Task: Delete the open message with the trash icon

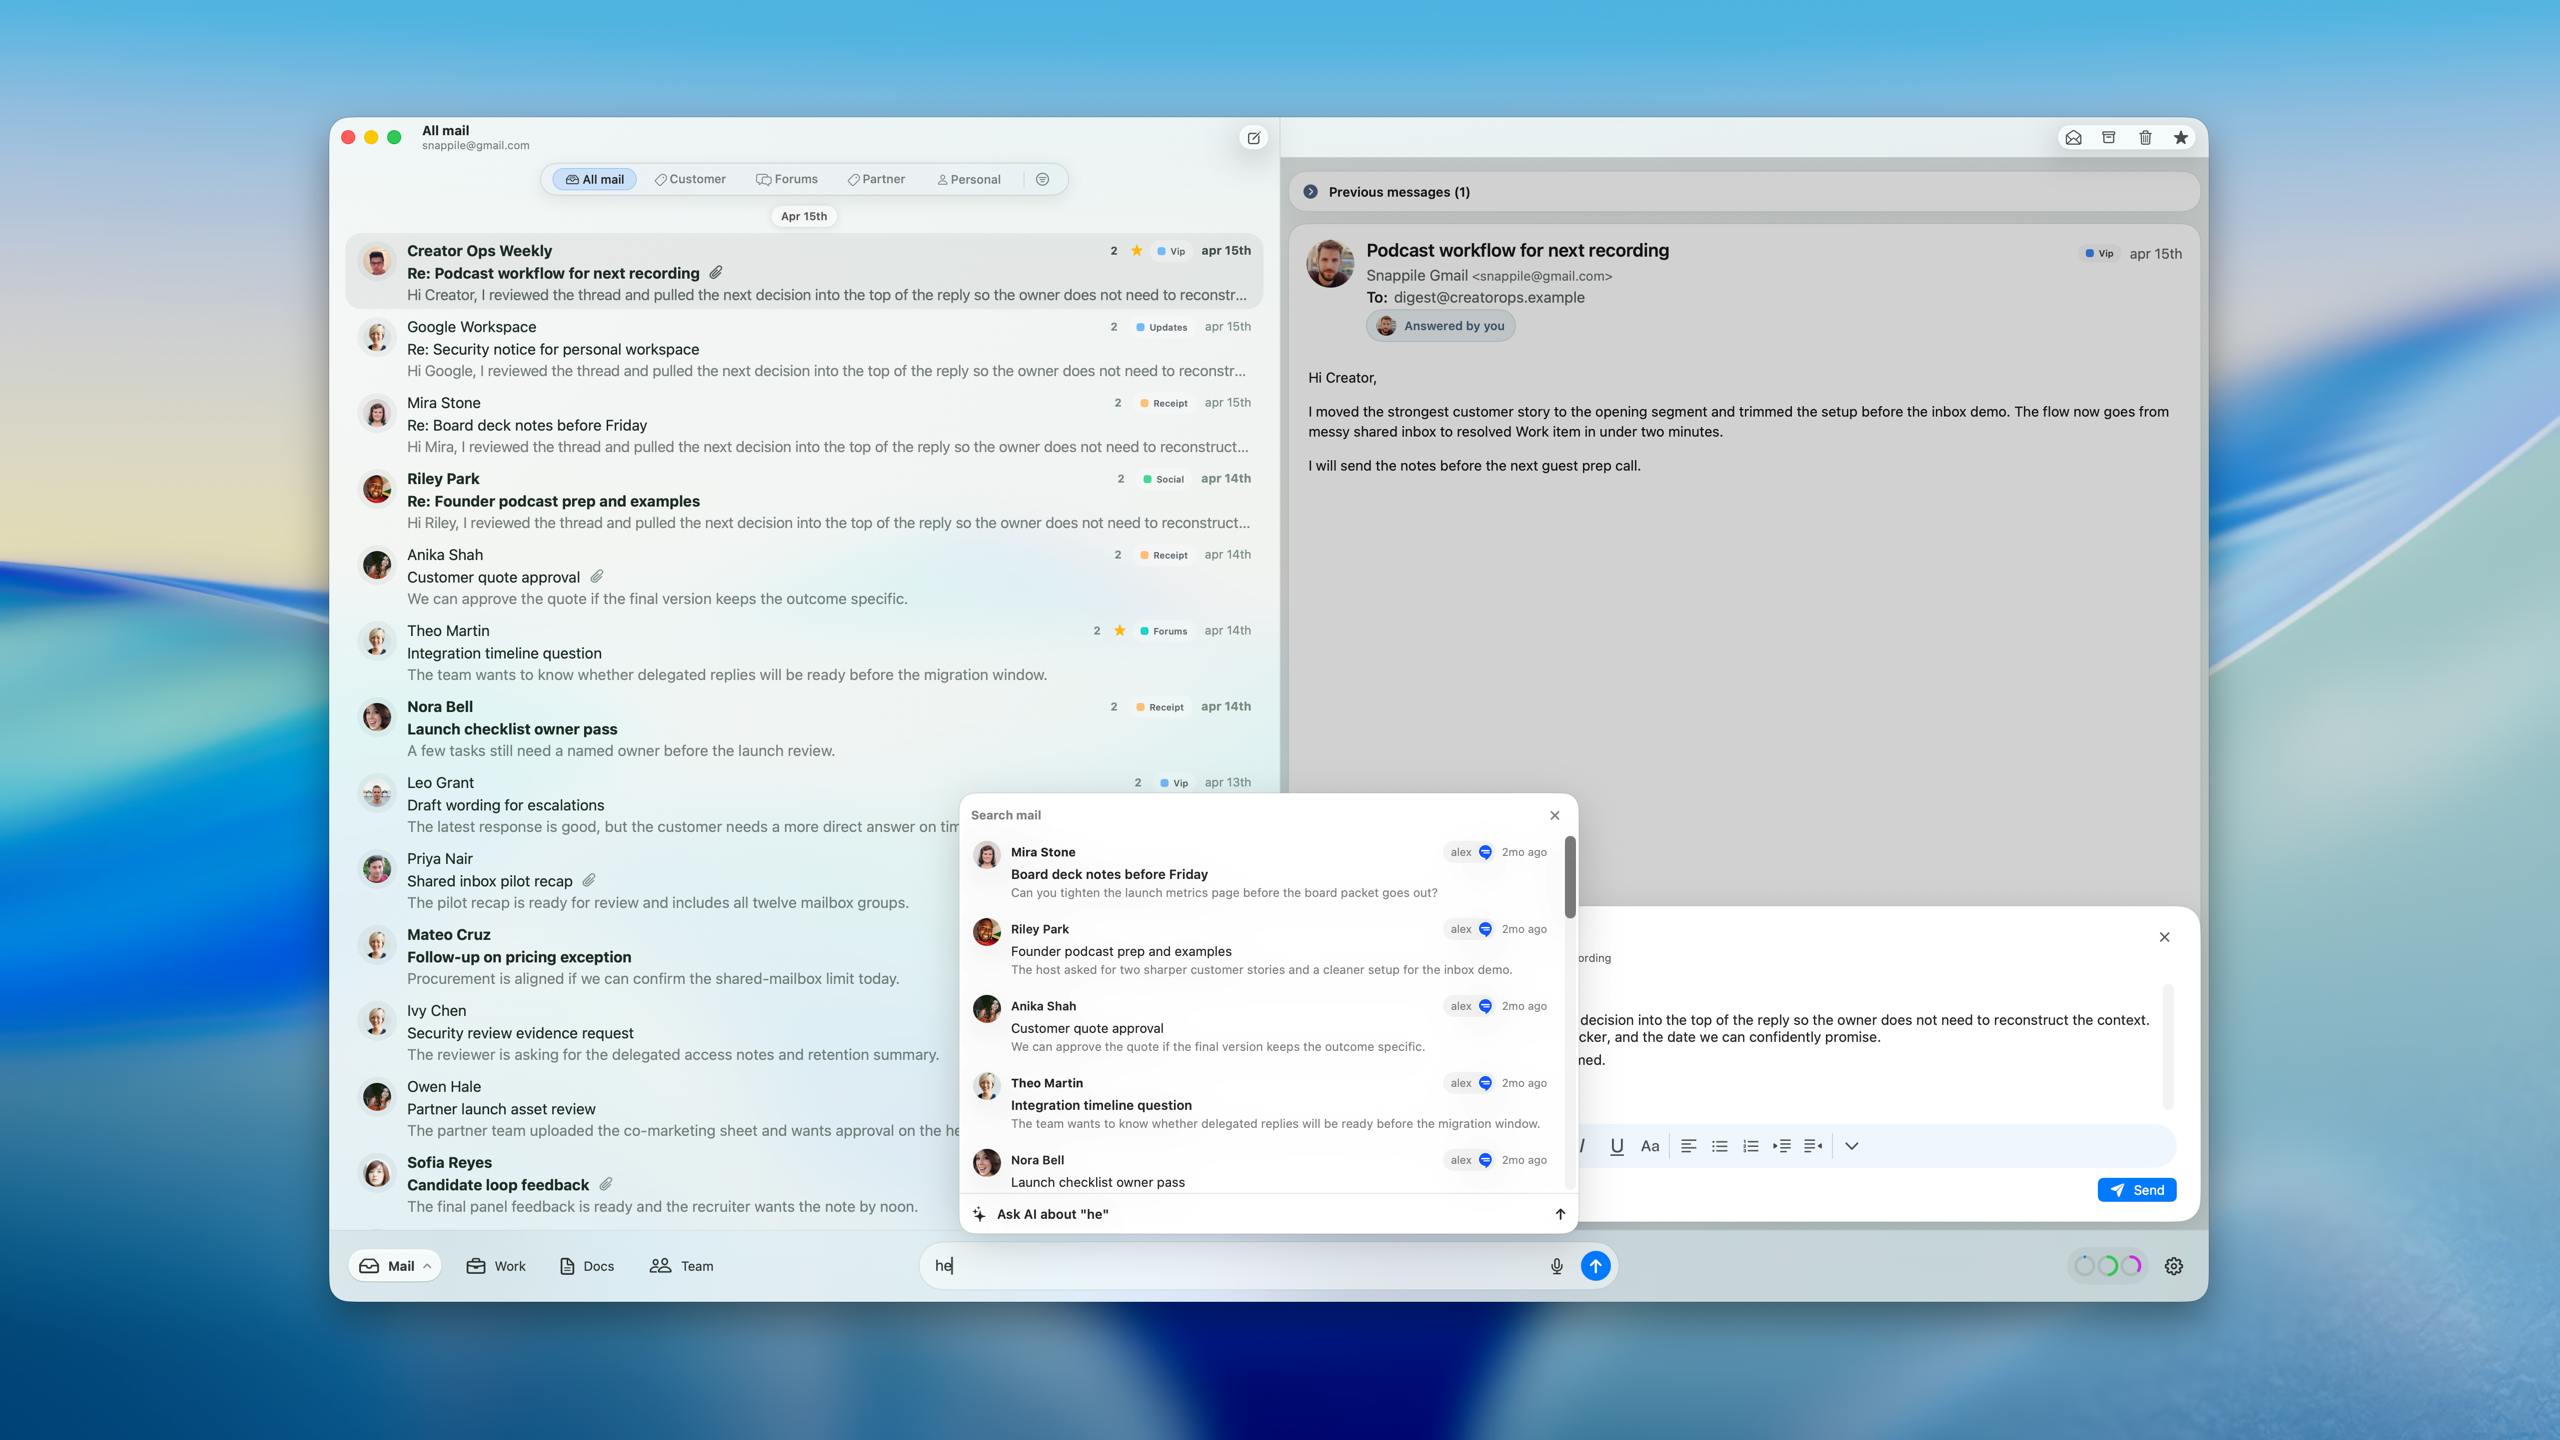Action: point(2145,138)
